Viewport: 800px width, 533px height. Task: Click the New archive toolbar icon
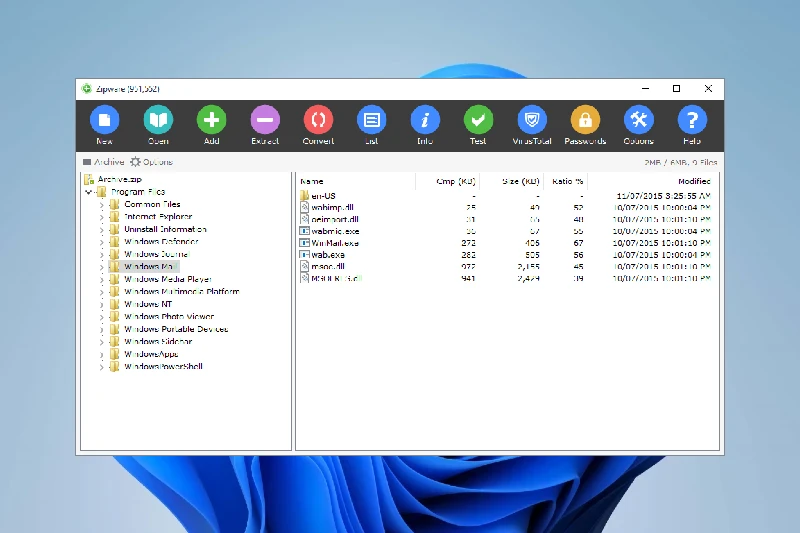[105, 120]
